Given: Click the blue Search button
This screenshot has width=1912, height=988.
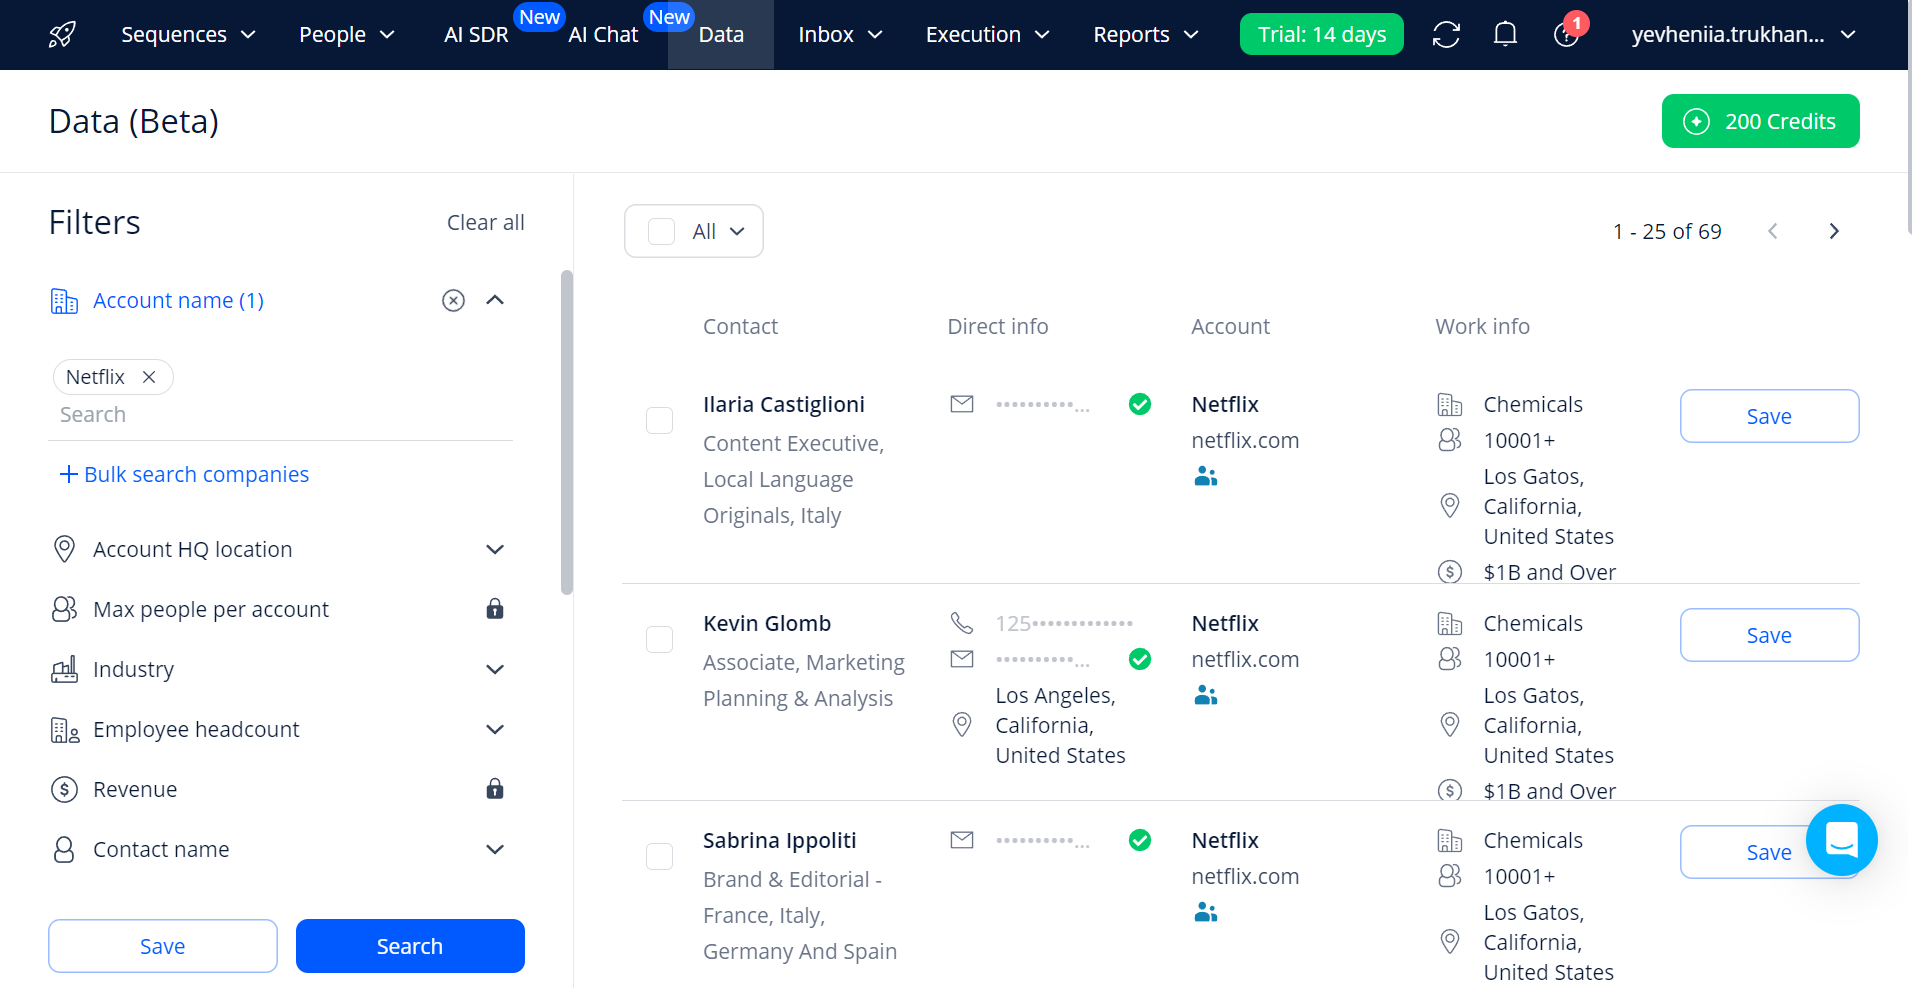Looking at the screenshot, I should 410,946.
